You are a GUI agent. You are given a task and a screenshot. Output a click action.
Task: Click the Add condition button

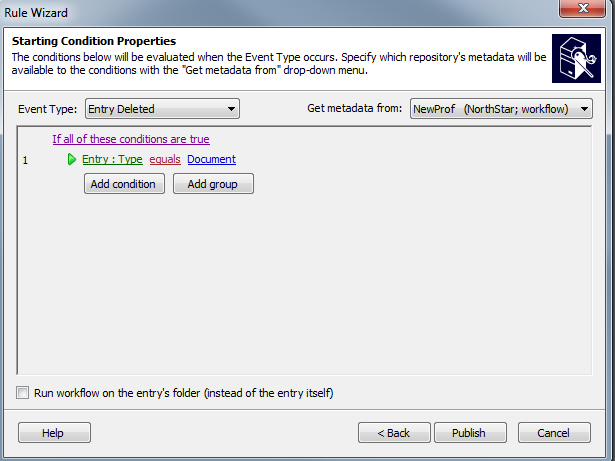[x=124, y=184]
